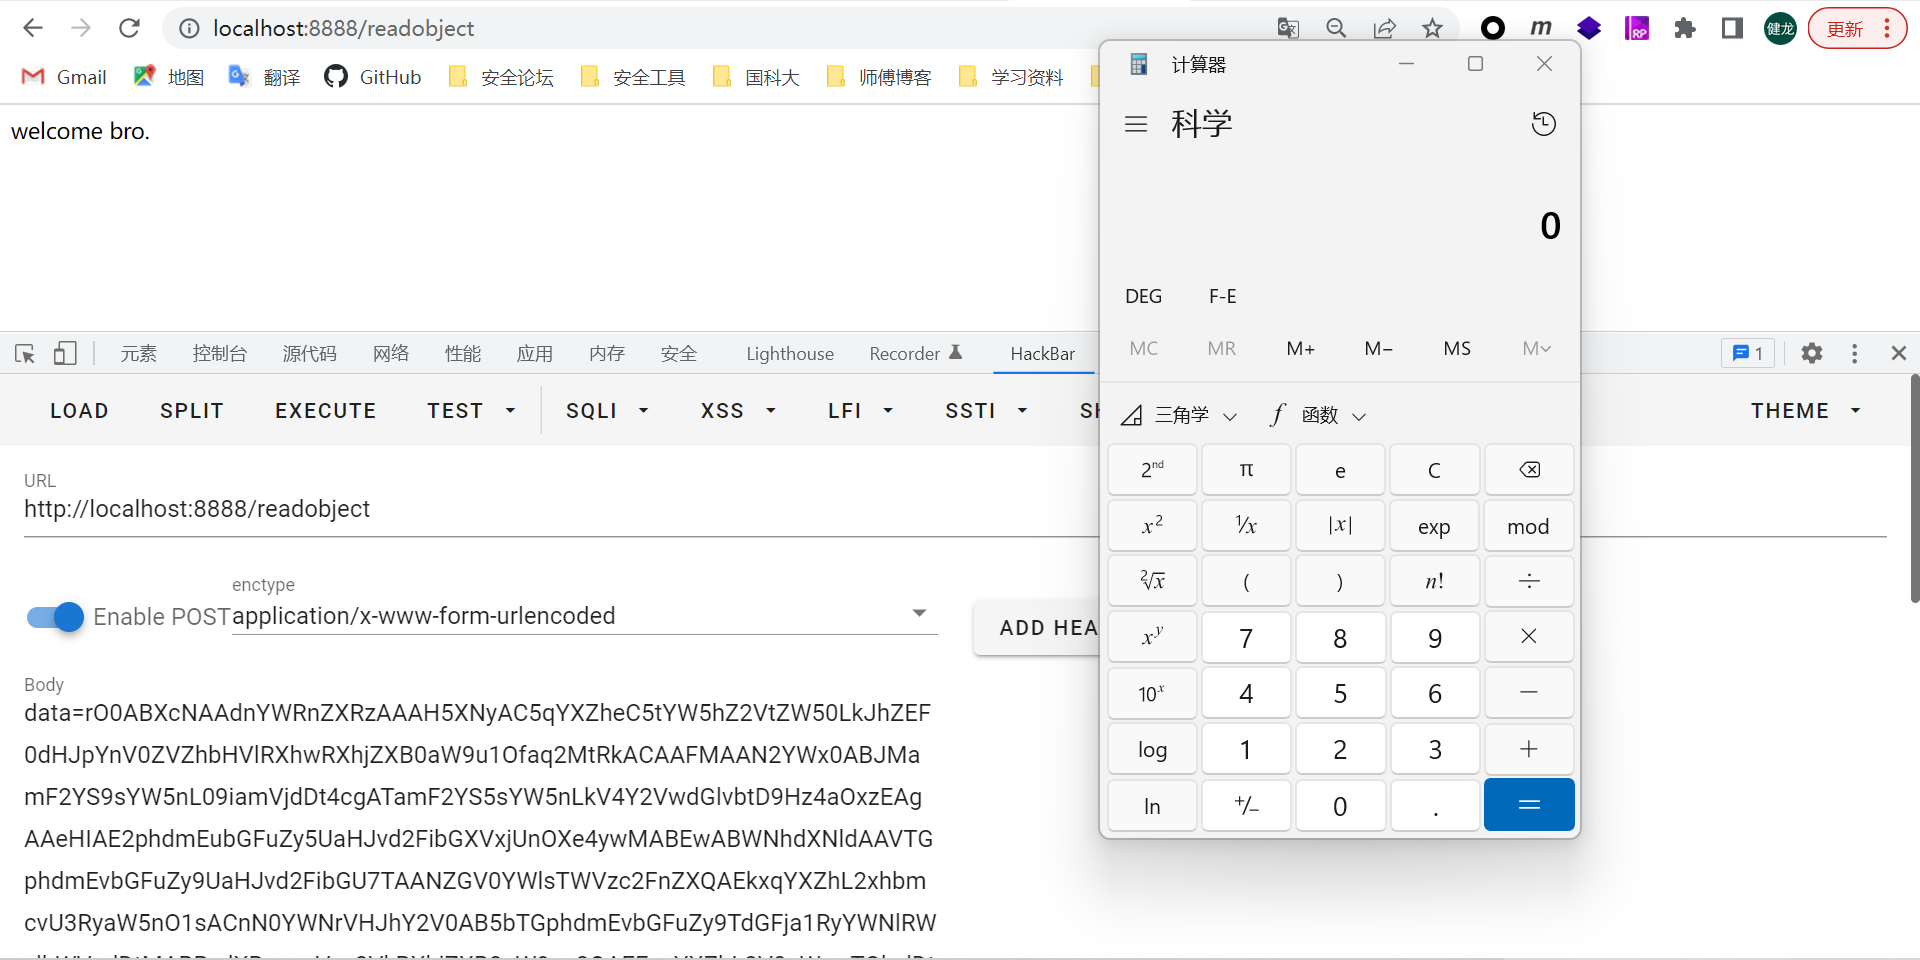Click the n! factorial key
The height and width of the screenshot is (960, 1920).
tap(1434, 581)
